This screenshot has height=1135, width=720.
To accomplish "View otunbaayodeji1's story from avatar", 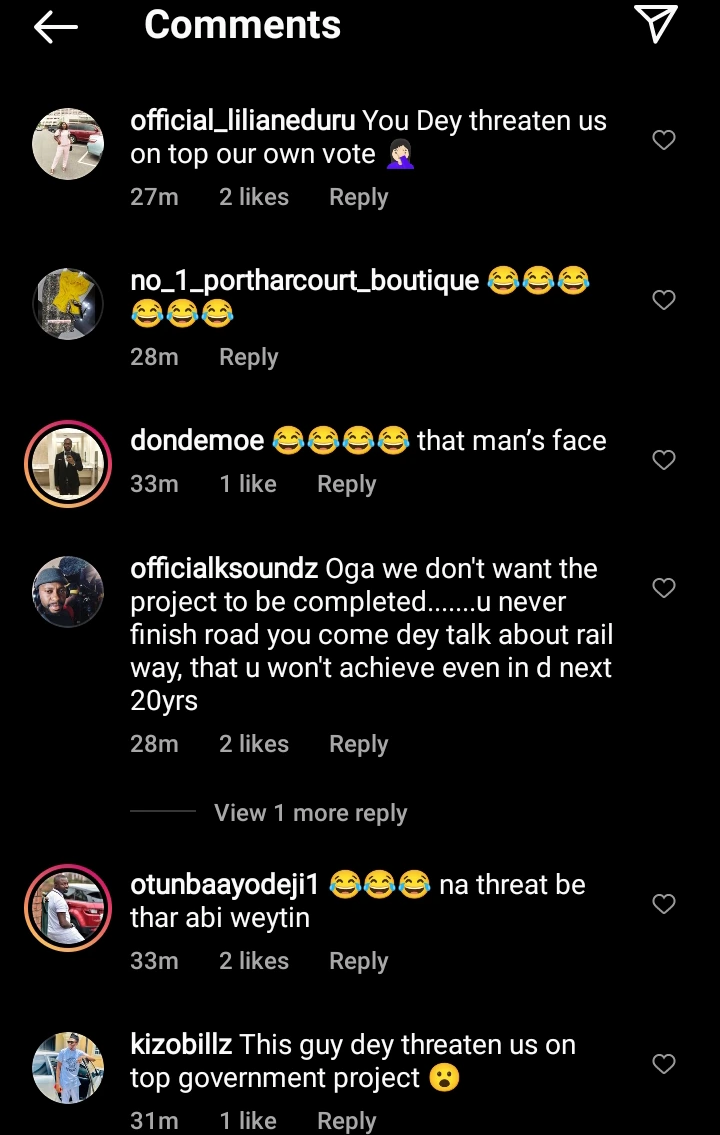I will pyautogui.click(x=68, y=908).
